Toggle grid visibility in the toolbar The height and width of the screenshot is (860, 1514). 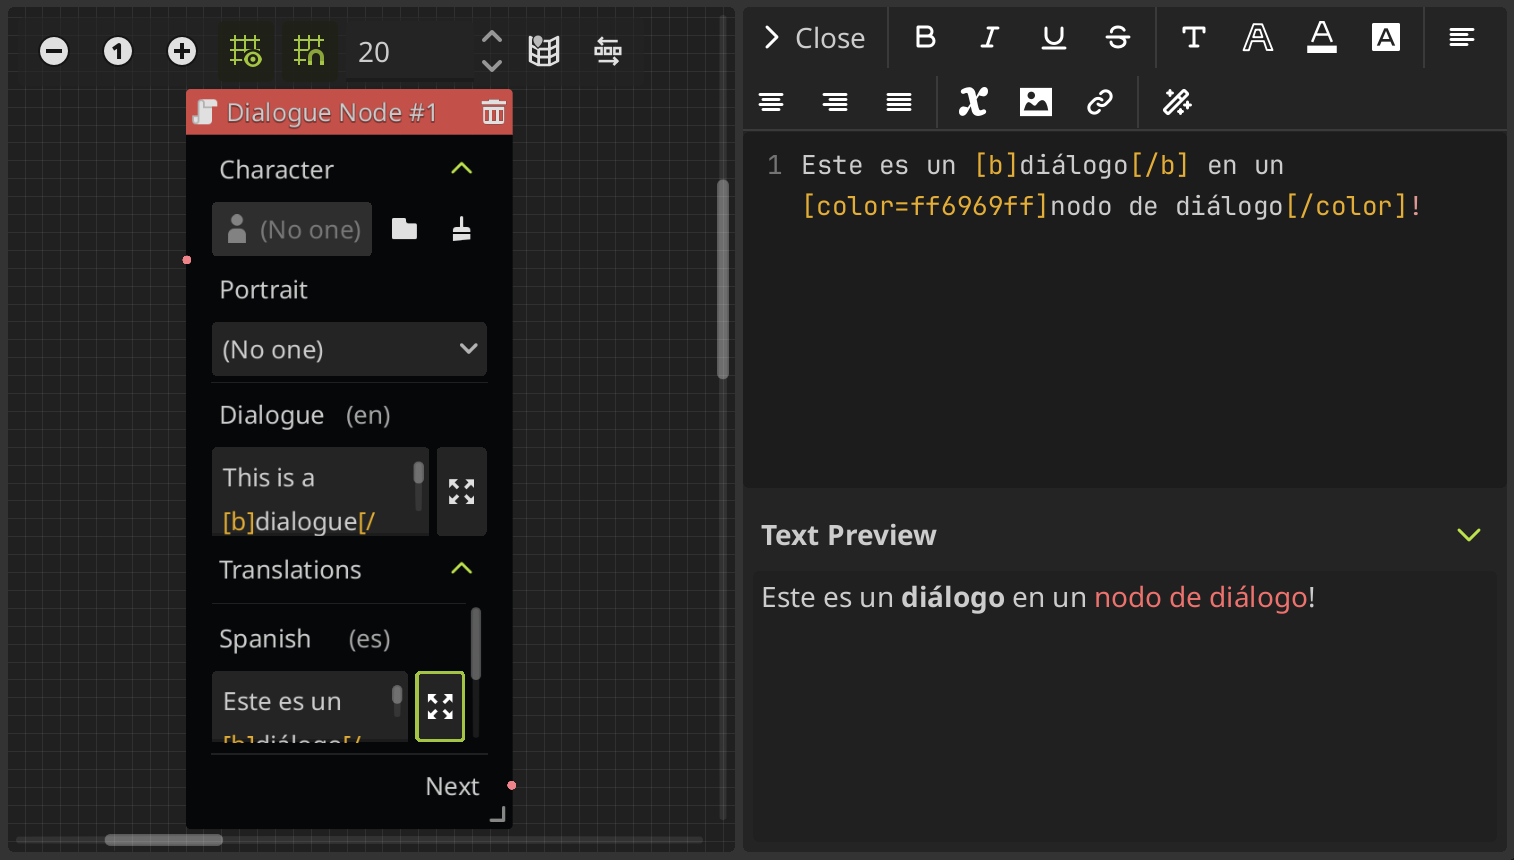tap(245, 50)
